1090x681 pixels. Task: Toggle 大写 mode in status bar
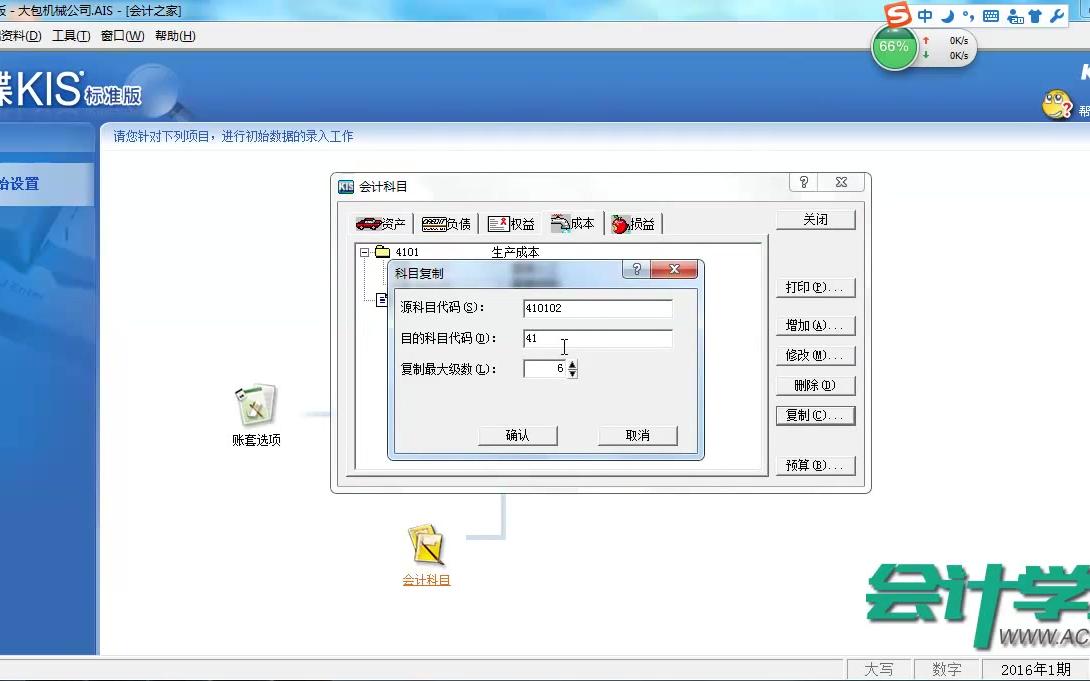pos(879,668)
